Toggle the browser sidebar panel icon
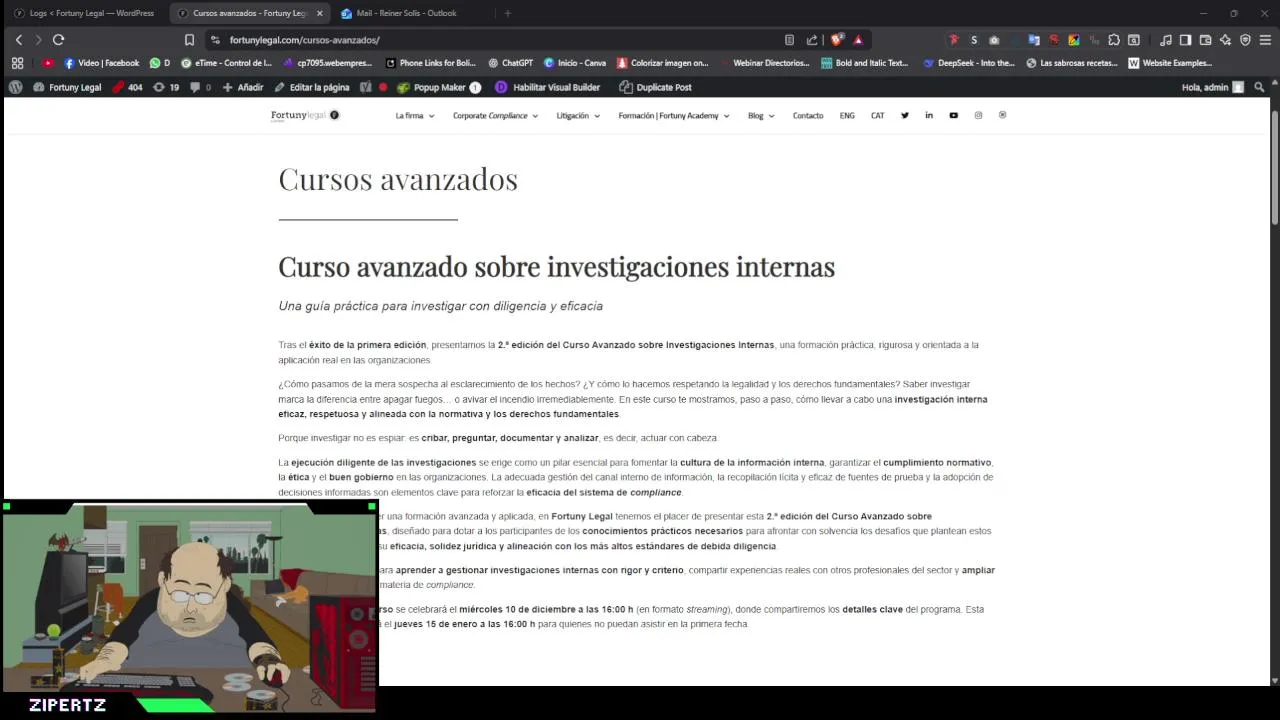1280x720 pixels. coord(1185,40)
